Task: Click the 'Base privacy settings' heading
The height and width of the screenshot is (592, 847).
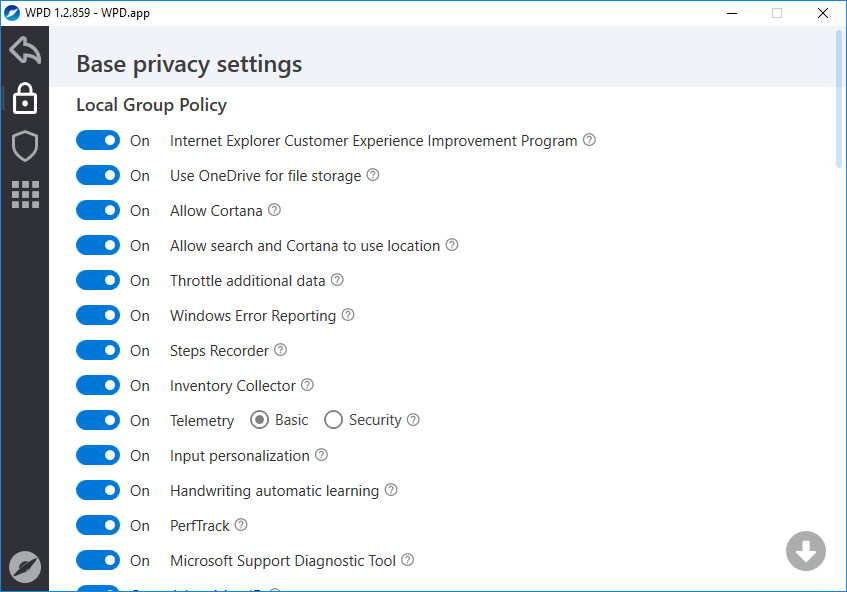Action: point(189,64)
